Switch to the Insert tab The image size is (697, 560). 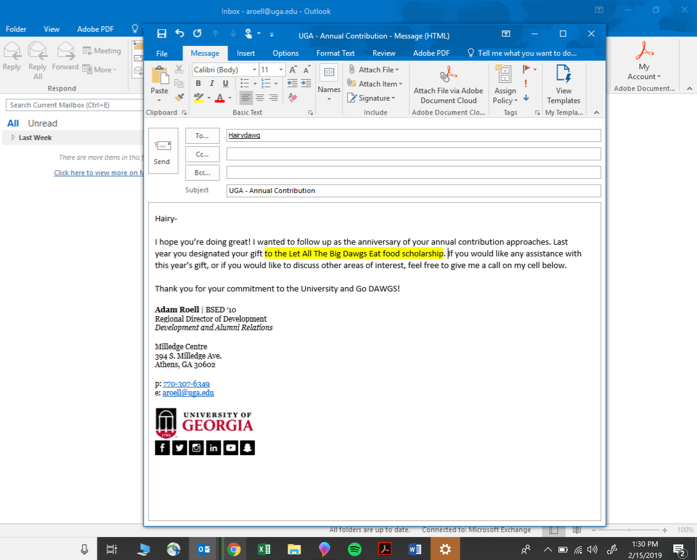coord(246,53)
